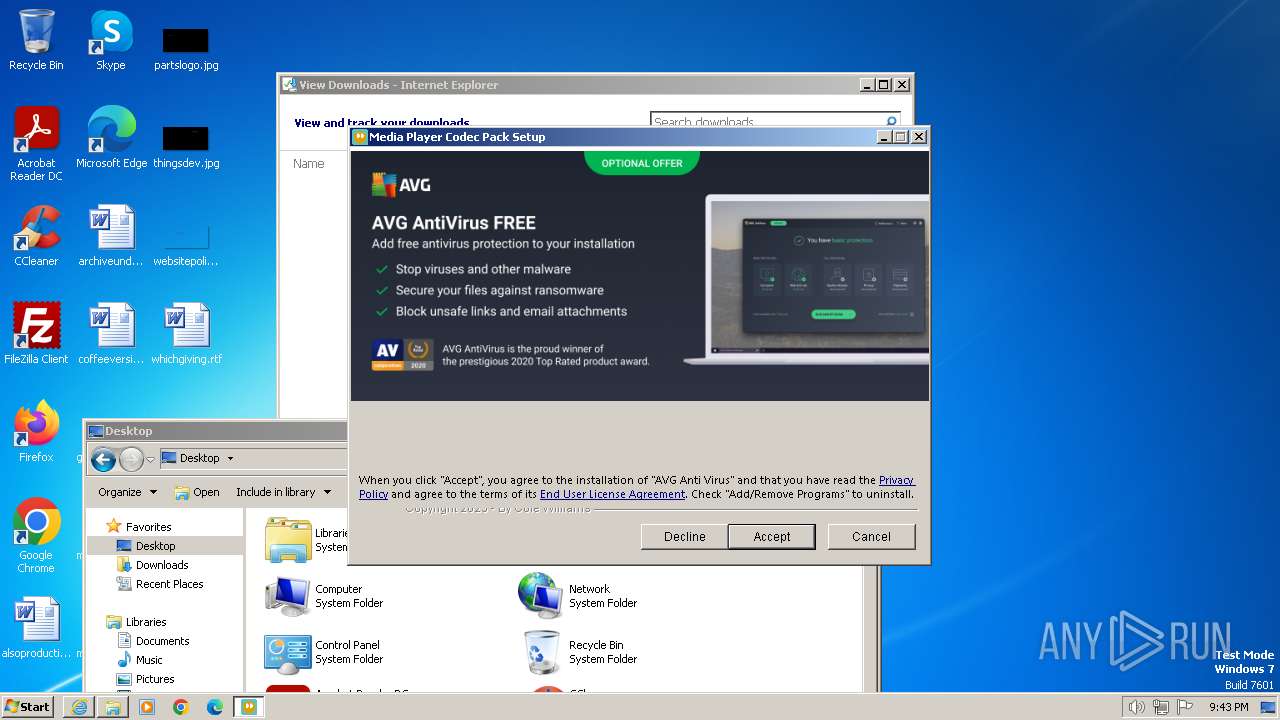Launch Google Chrome desktop shortcut

click(x=36, y=535)
